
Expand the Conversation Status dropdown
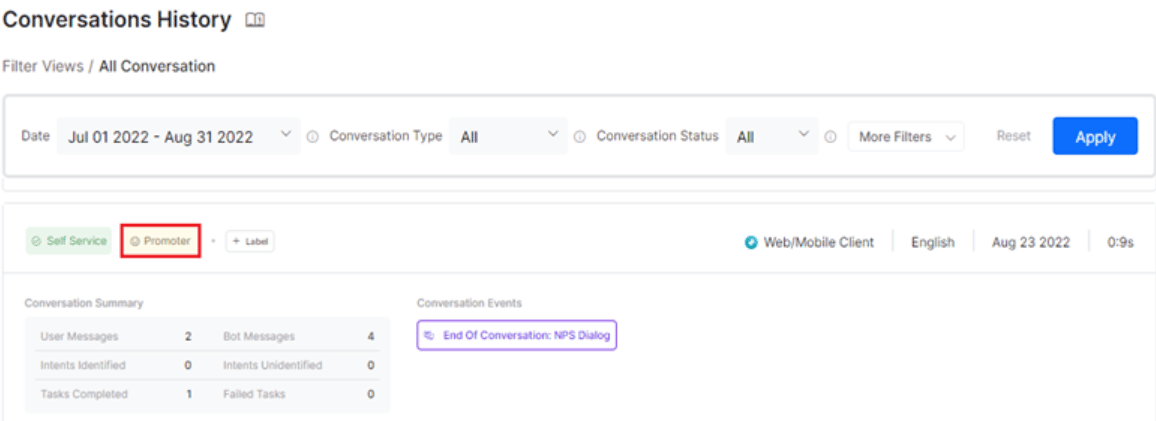click(x=772, y=136)
